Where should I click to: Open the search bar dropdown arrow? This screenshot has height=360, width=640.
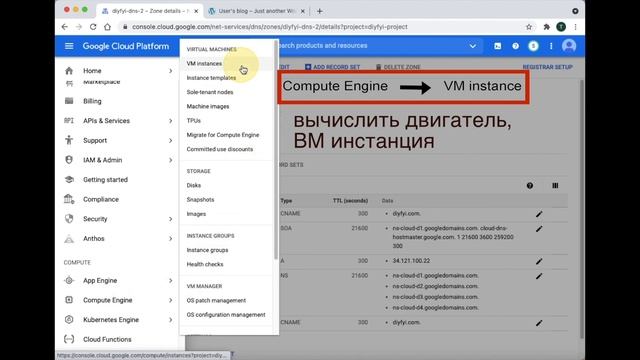coord(473,46)
